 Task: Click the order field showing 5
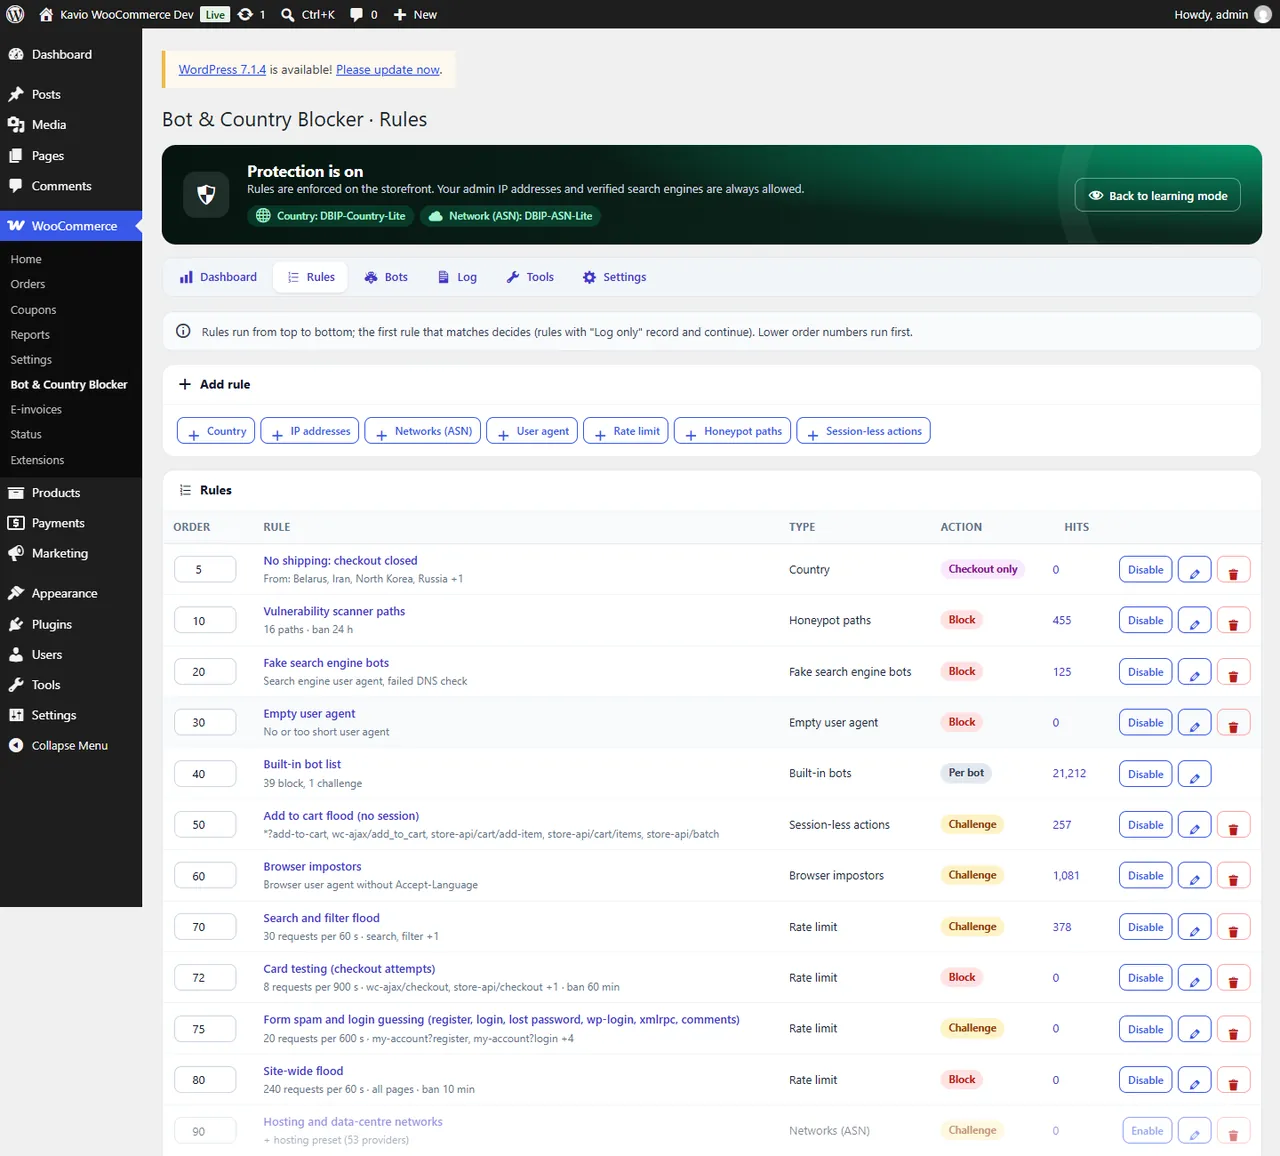[x=205, y=570]
